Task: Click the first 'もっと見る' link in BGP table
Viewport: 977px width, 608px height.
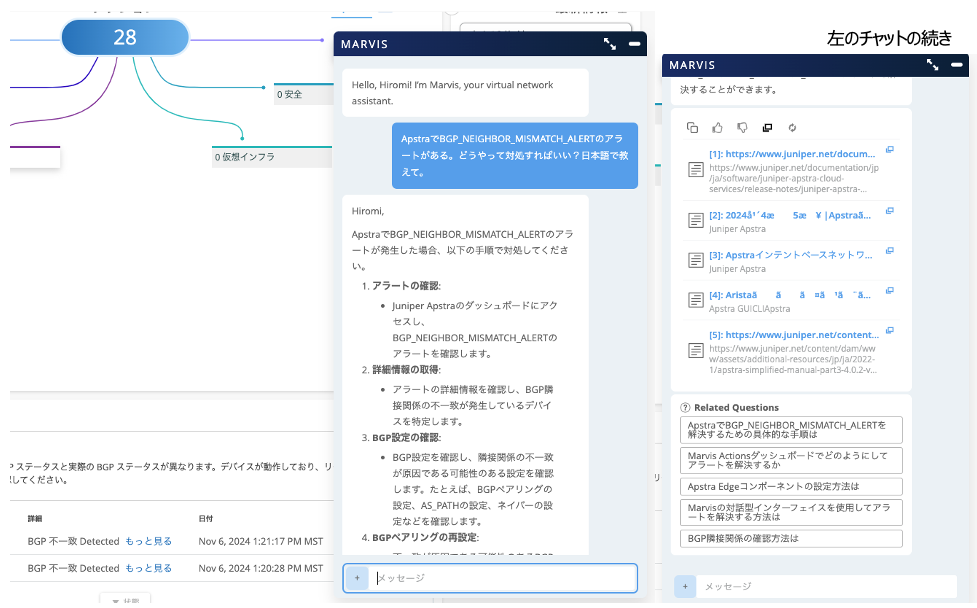Action: 148,541
